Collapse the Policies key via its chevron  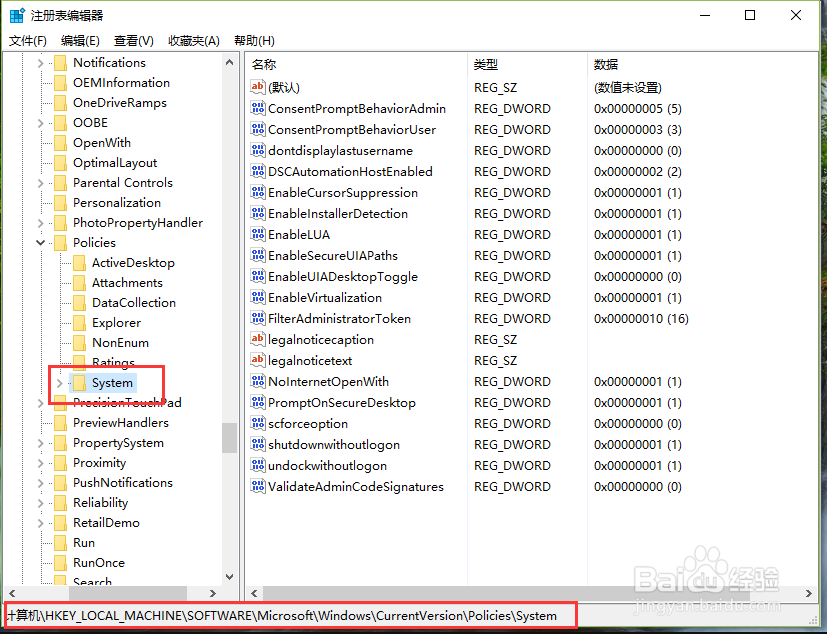point(41,242)
